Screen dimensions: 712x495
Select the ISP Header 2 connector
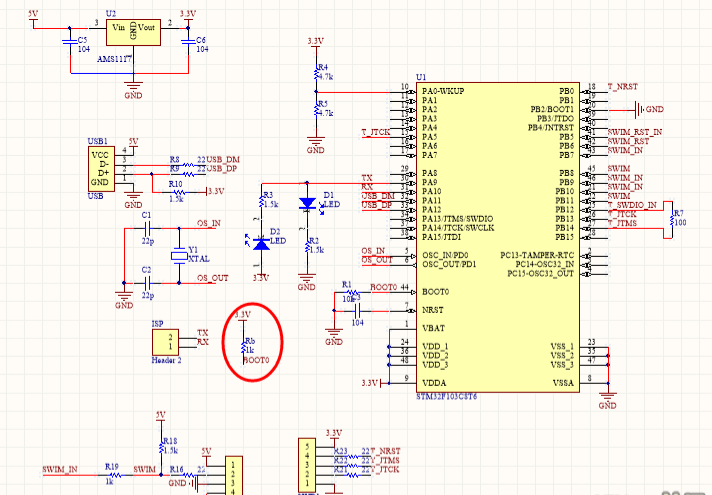[x=165, y=342]
